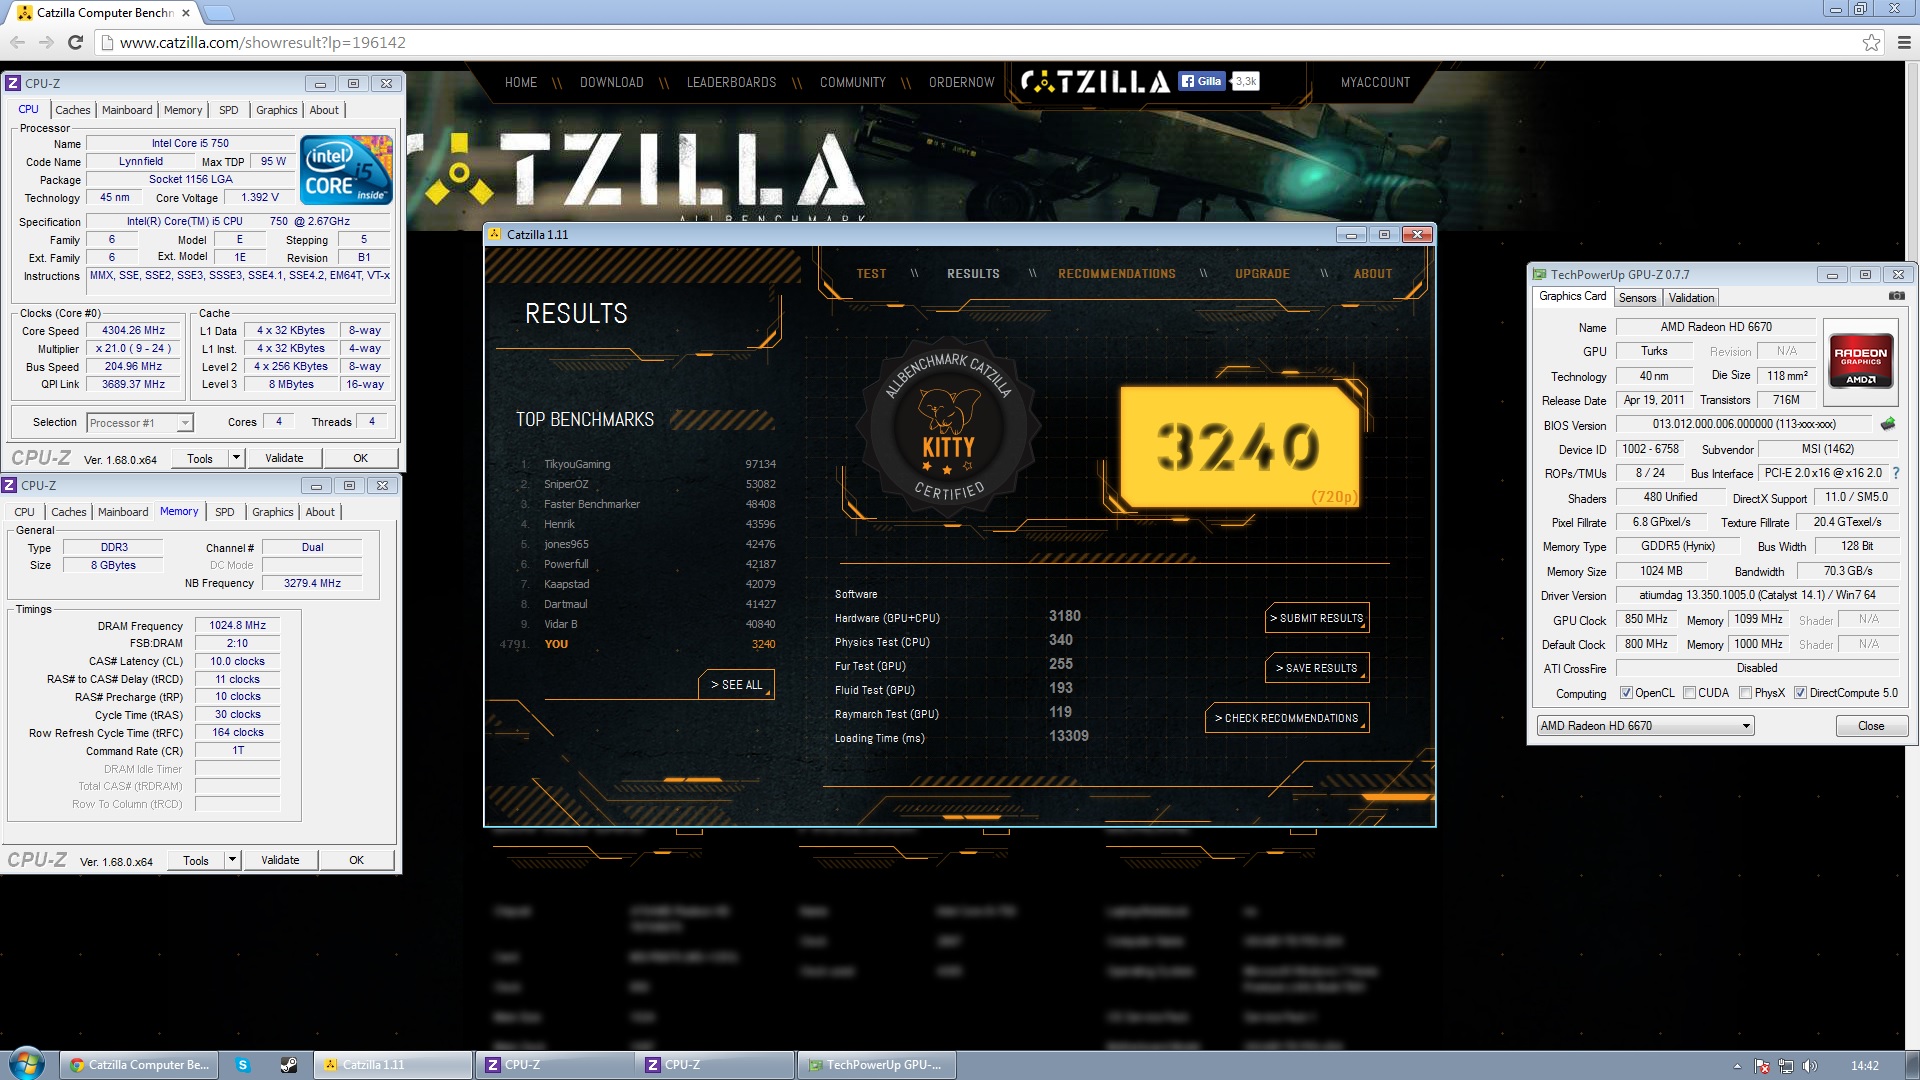Toggle the DirectCompute 5.0 checkbox
The height and width of the screenshot is (1080, 1920).
click(x=1800, y=693)
